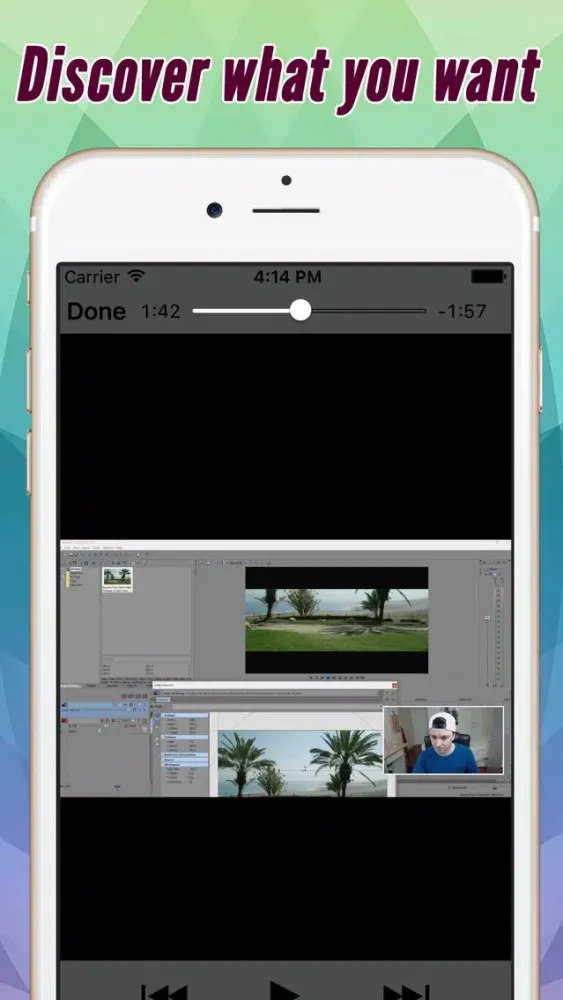This screenshot has width=563, height=1000.
Task: Skip to the previous track with the rewind icon
Action: click(164, 993)
